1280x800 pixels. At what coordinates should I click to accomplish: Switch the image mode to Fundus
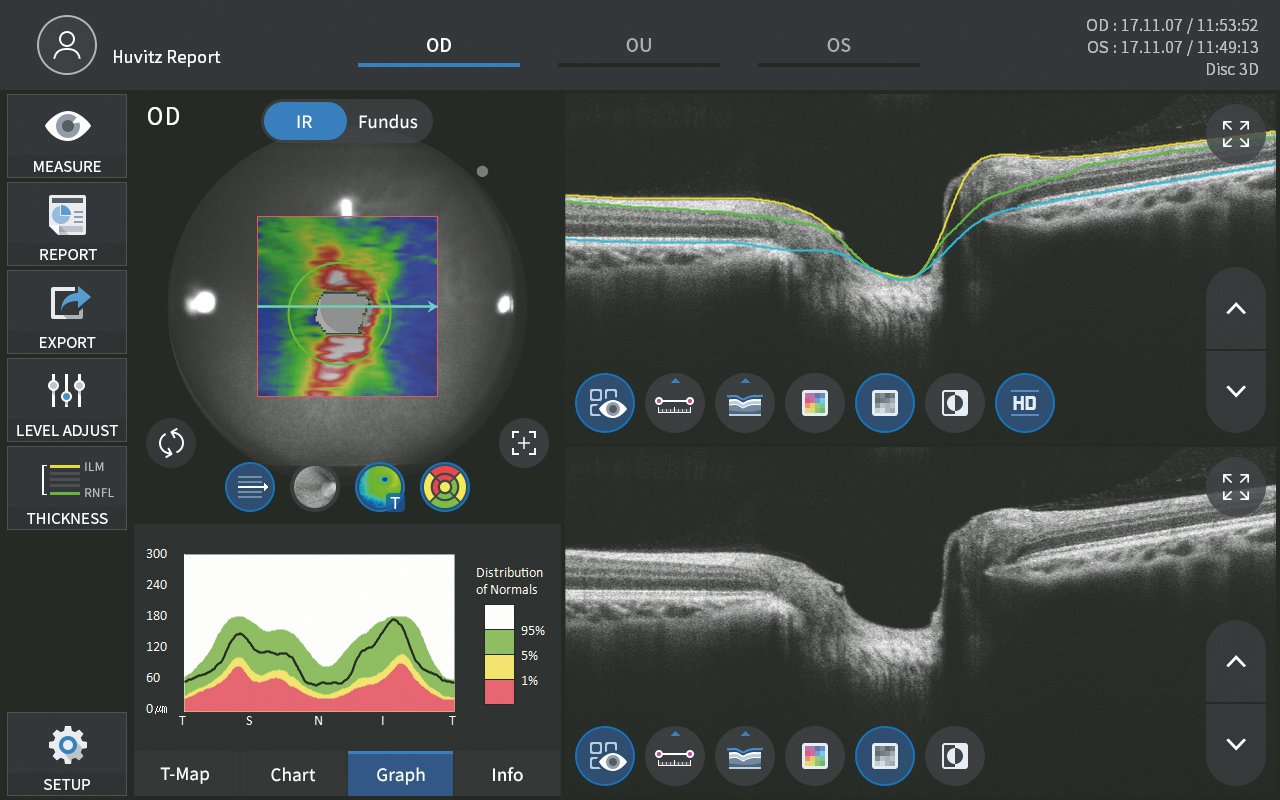388,122
